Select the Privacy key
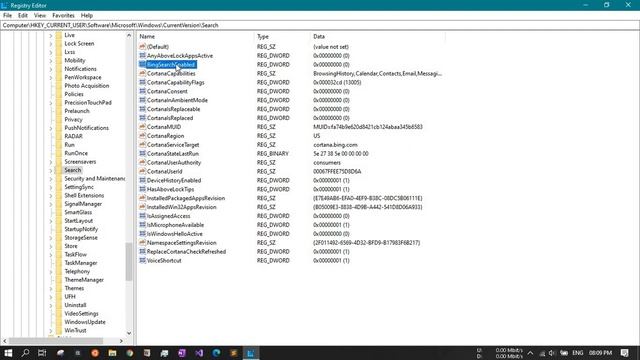 73,120
